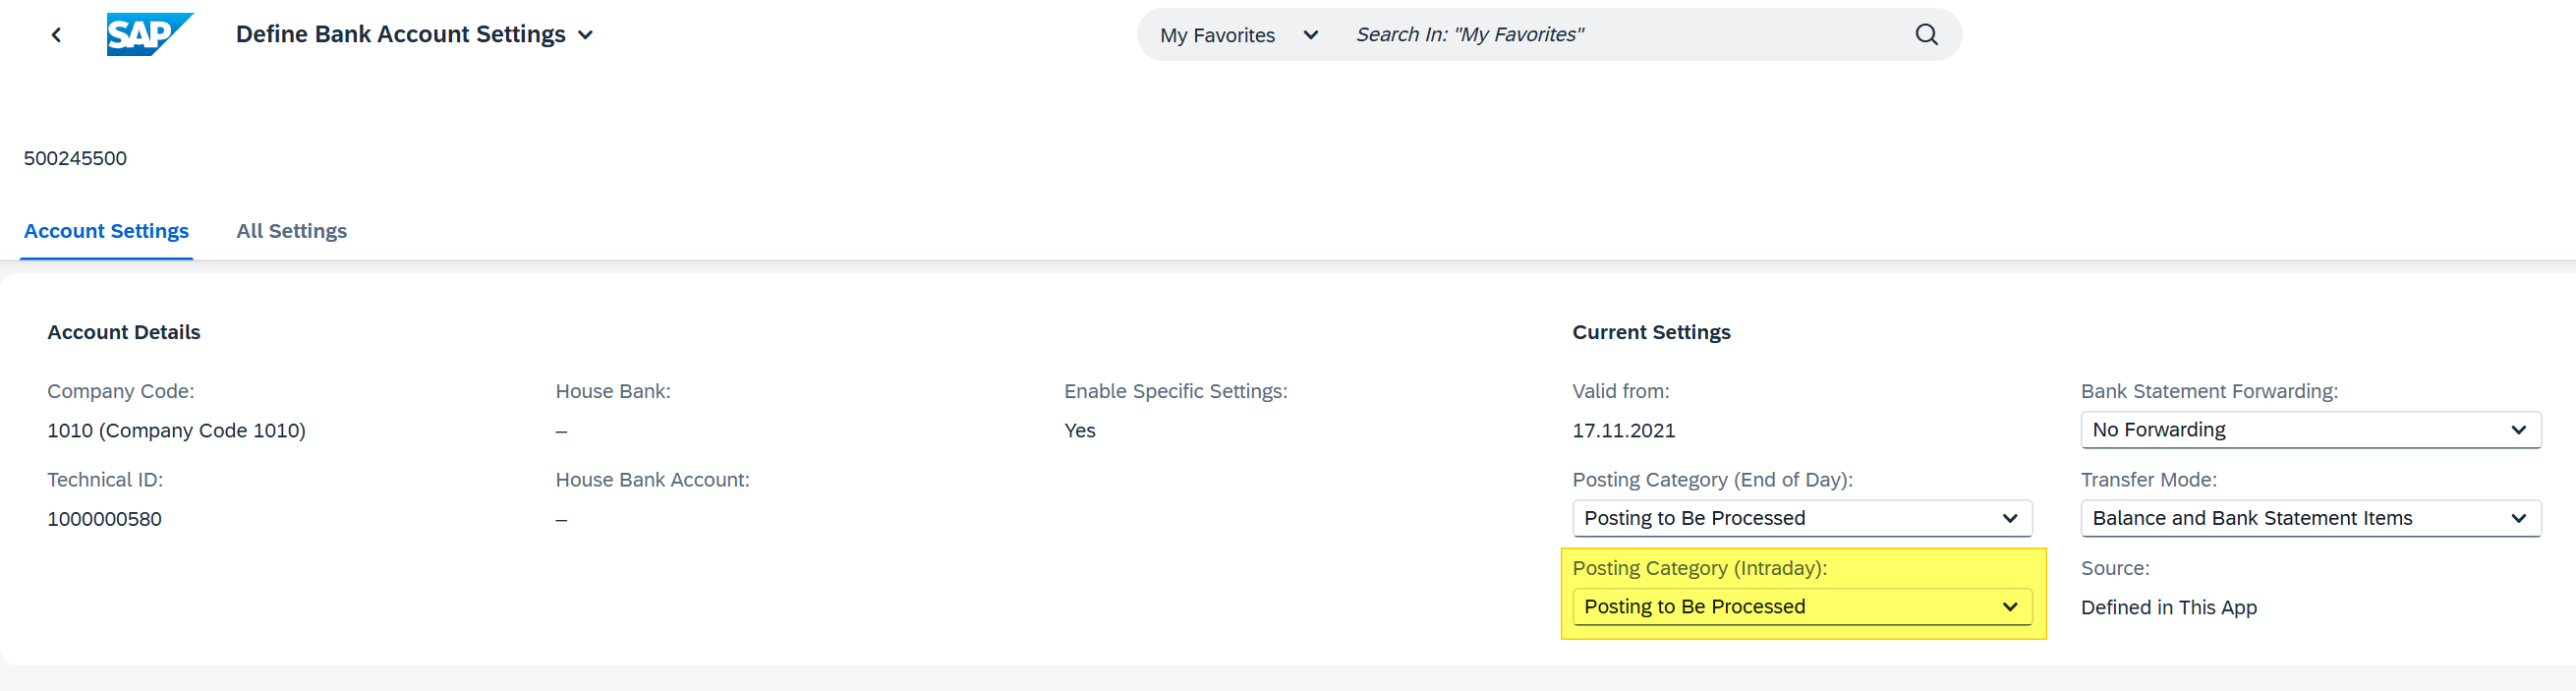Open the My Favorites chevron arrow
The image size is (2576, 691).
[x=1310, y=35]
